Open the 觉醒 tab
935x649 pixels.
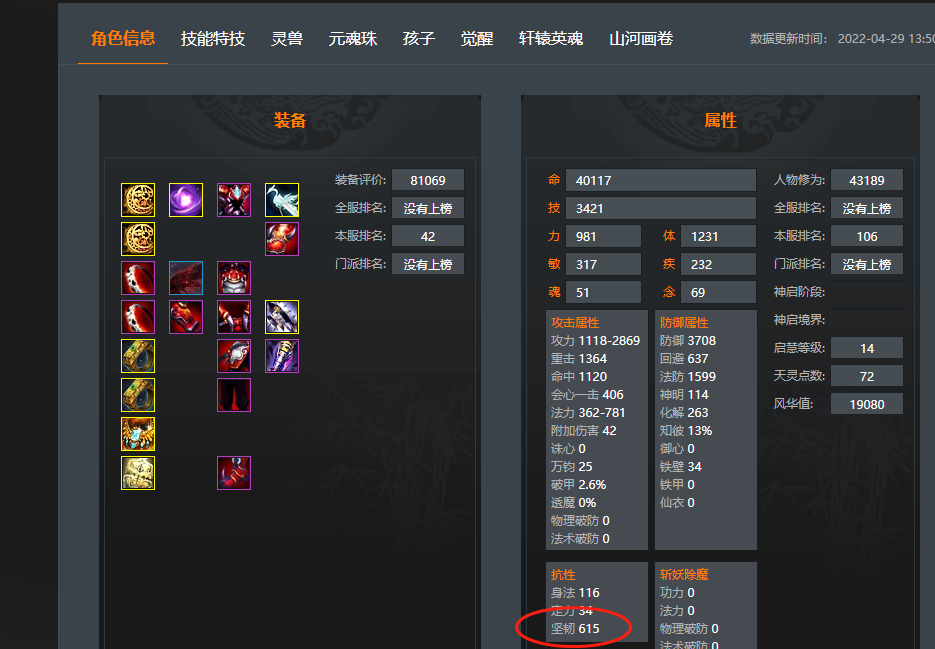pyautogui.click(x=476, y=39)
